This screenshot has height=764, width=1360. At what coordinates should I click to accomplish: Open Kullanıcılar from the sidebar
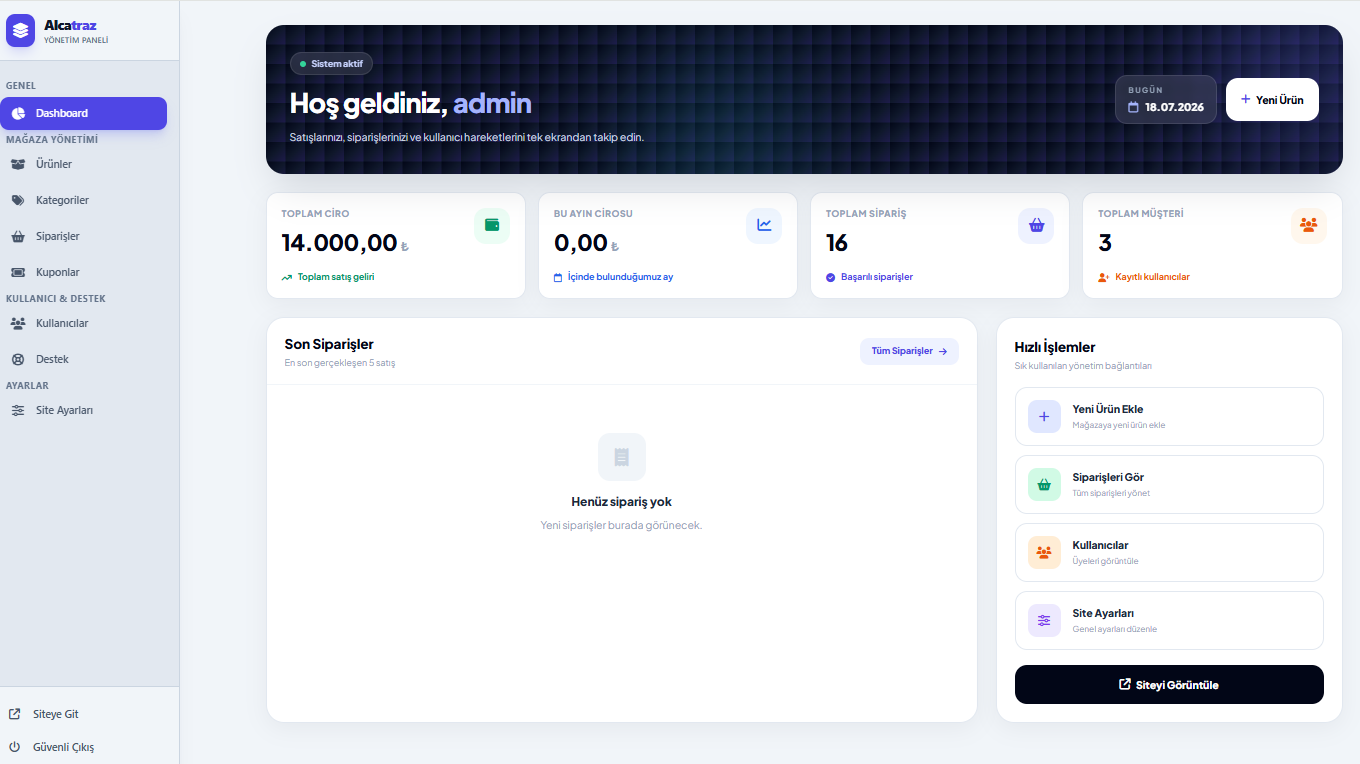click(83, 323)
